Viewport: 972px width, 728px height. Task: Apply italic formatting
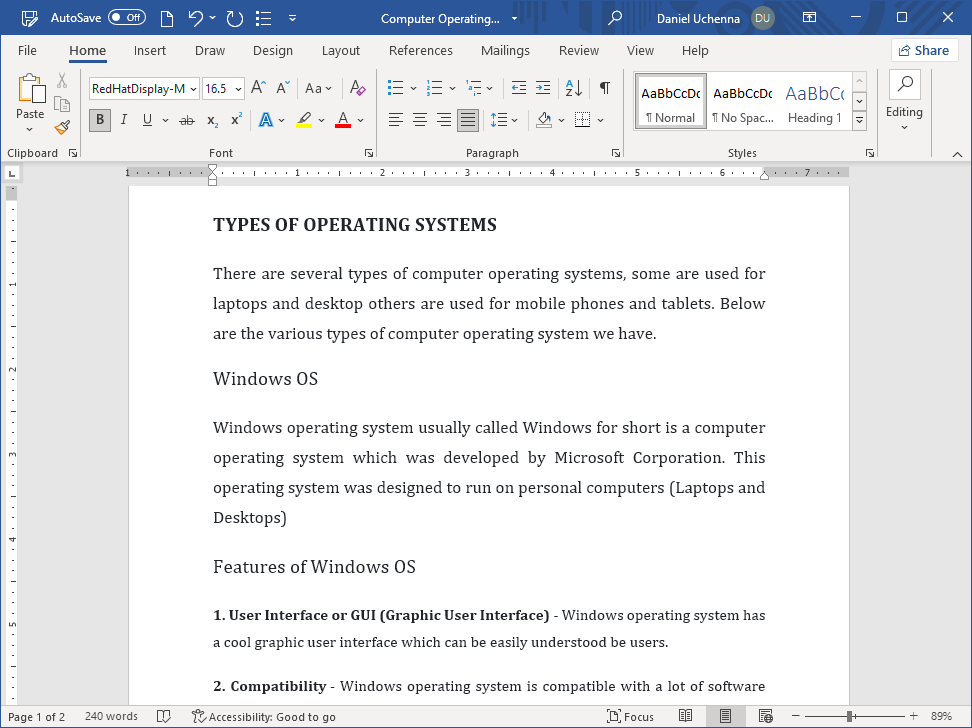pos(122,120)
